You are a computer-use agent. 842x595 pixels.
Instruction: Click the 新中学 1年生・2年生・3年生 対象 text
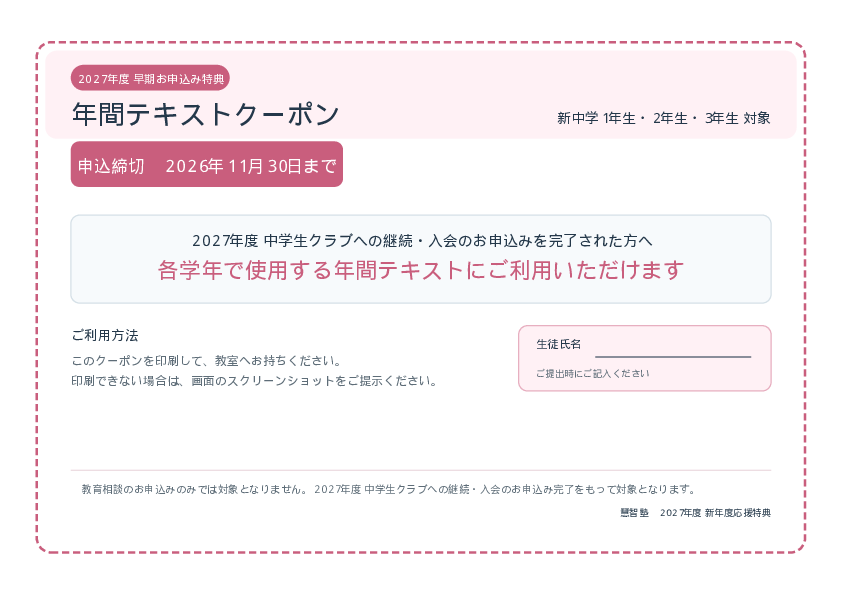[663, 118]
